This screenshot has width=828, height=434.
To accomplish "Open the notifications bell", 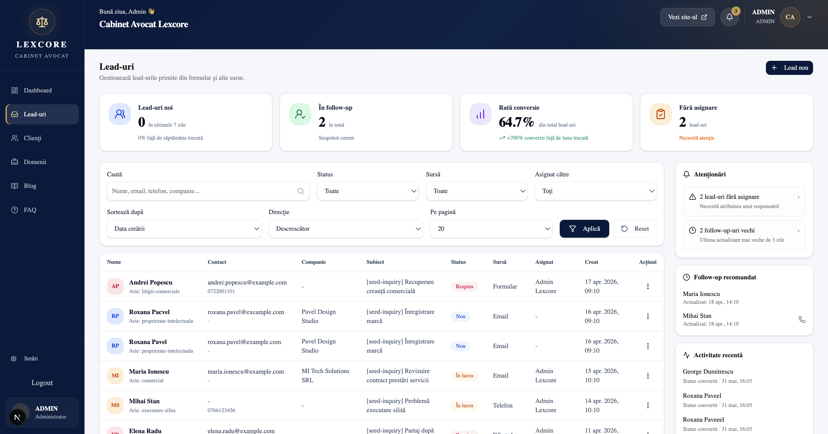I will pyautogui.click(x=729, y=17).
